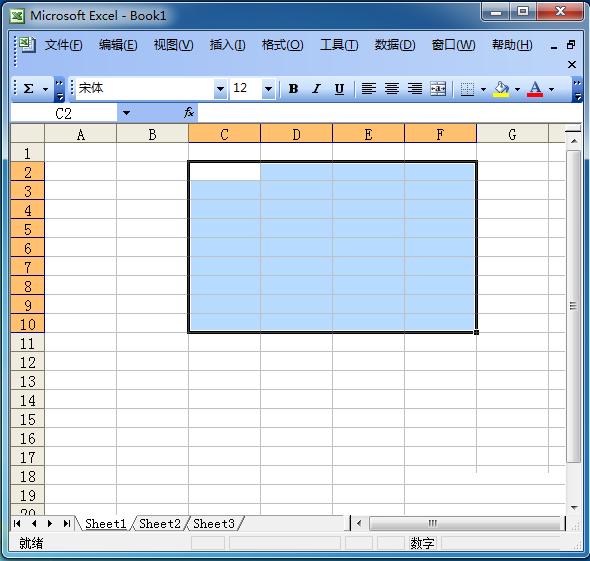Go to the next sheet tab arrow
The height and width of the screenshot is (561, 590).
(x=50, y=523)
